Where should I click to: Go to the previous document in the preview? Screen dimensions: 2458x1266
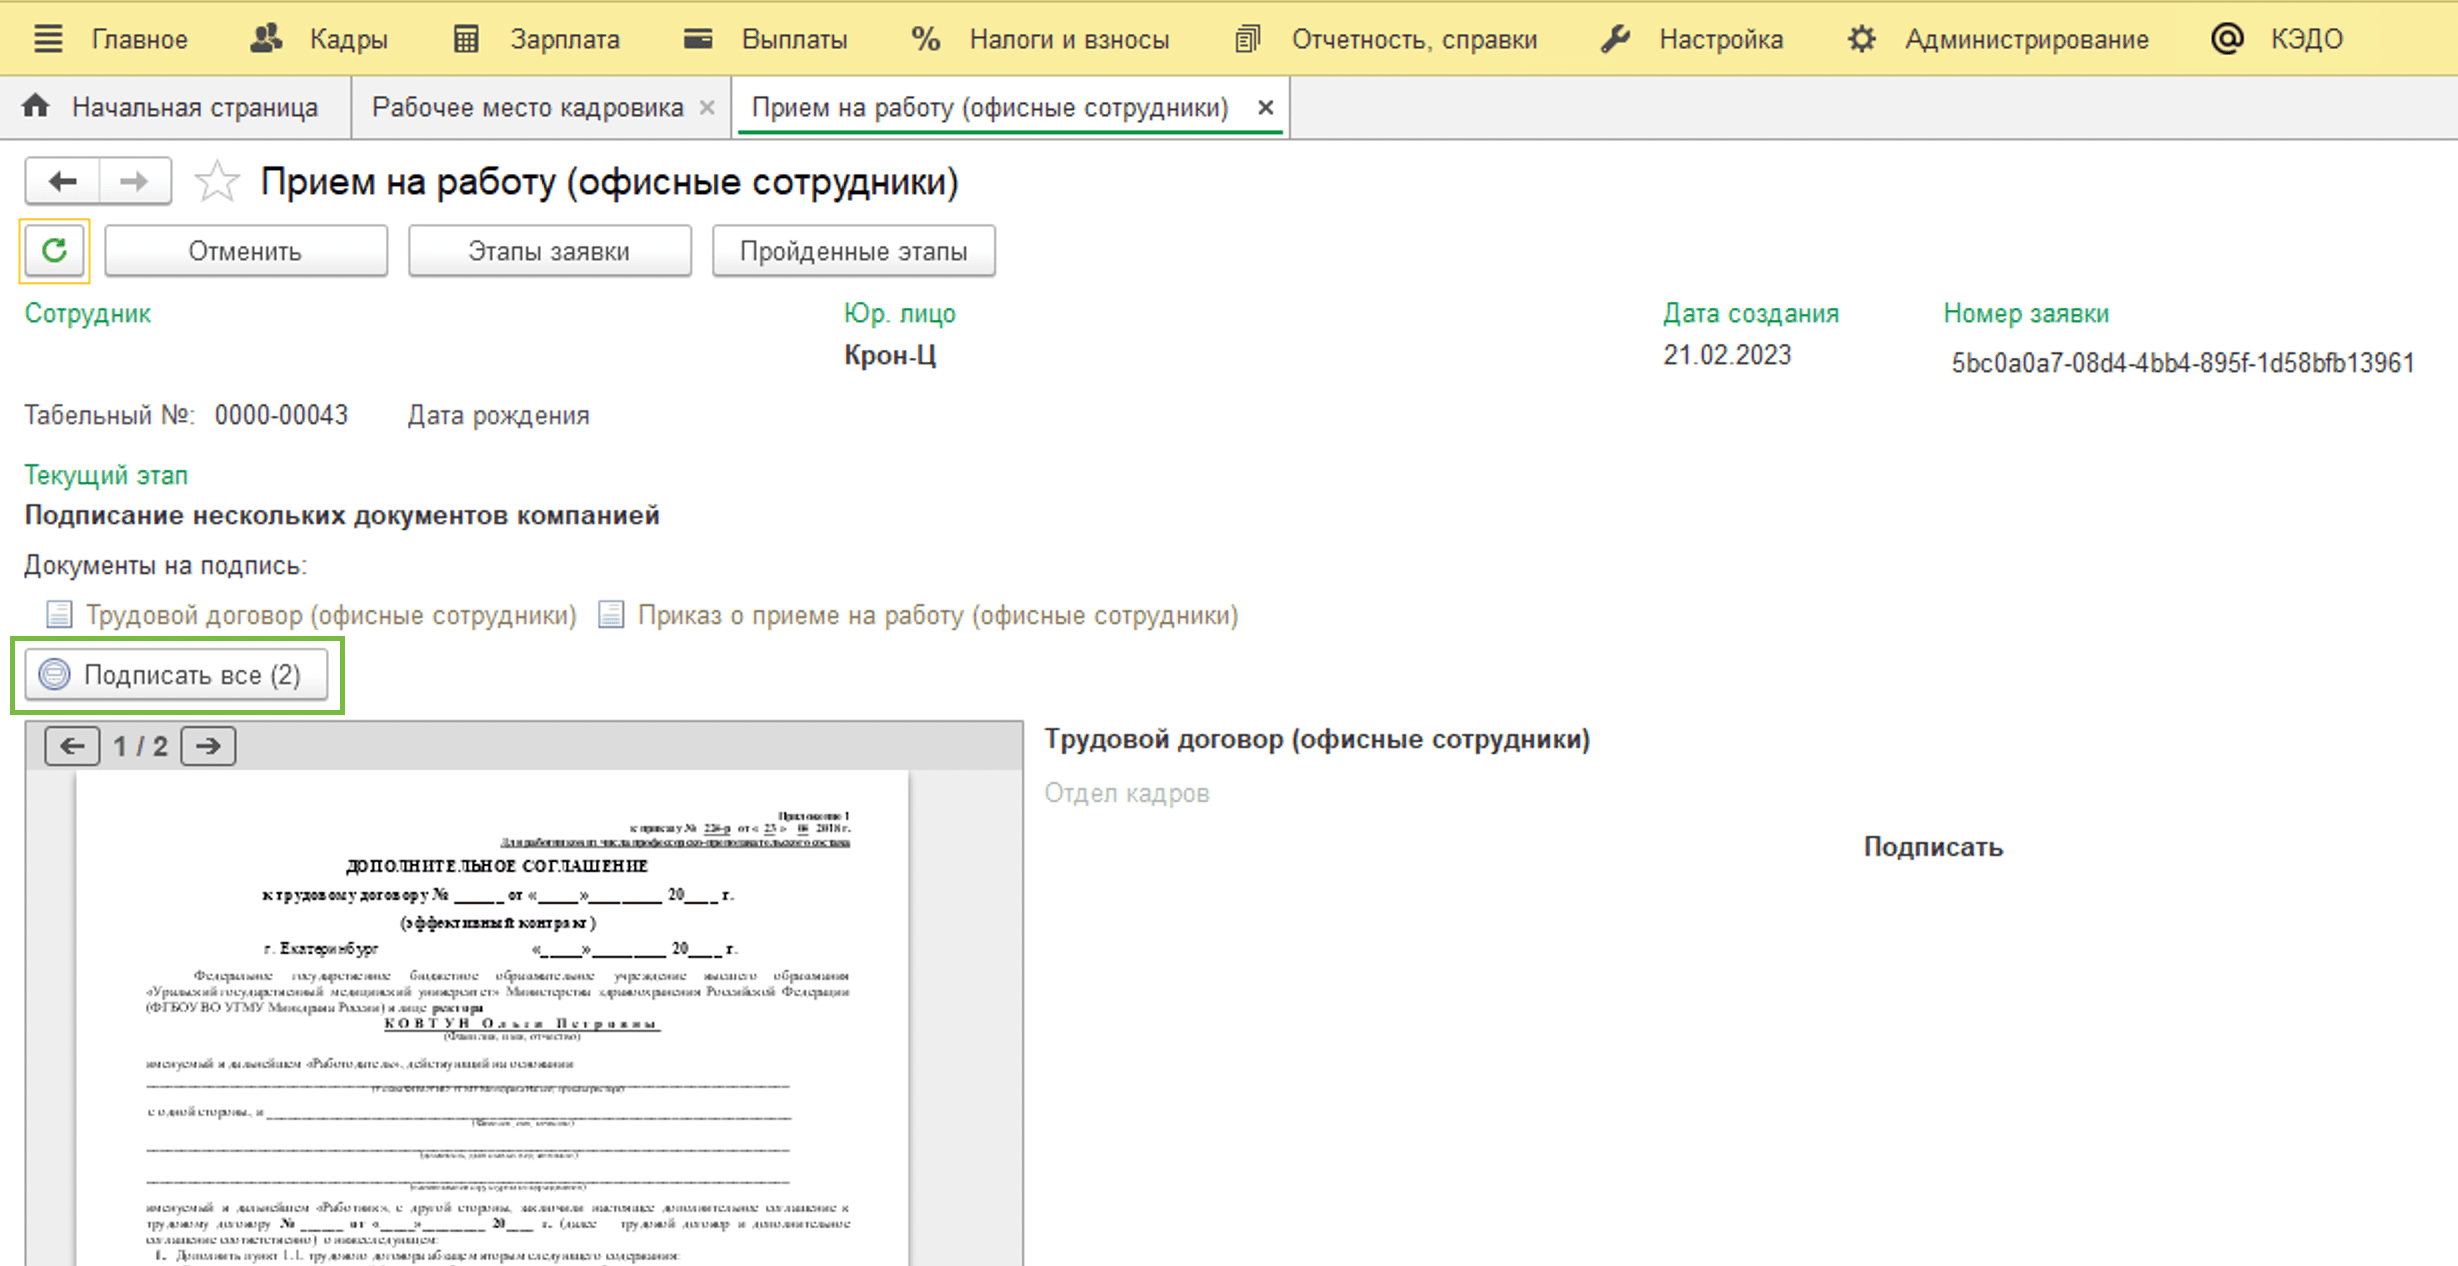72,746
